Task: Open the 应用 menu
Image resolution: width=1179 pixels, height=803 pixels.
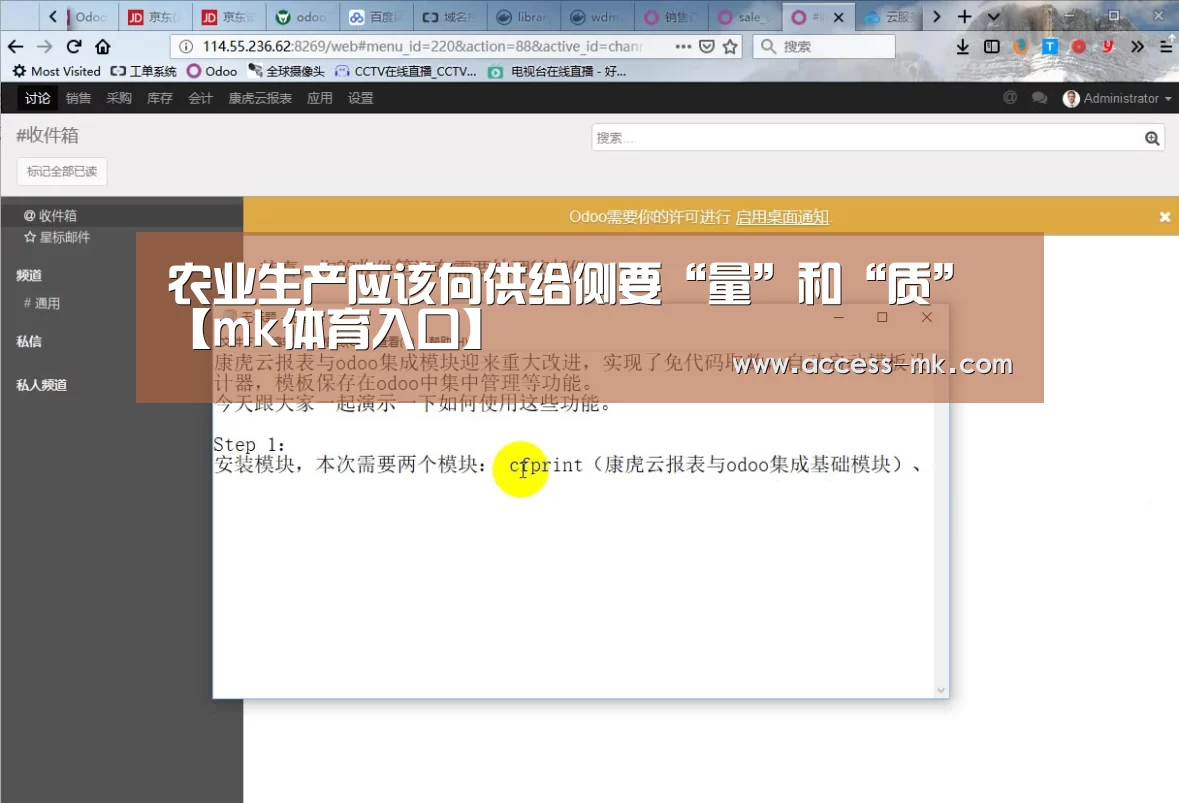Action: (x=320, y=98)
